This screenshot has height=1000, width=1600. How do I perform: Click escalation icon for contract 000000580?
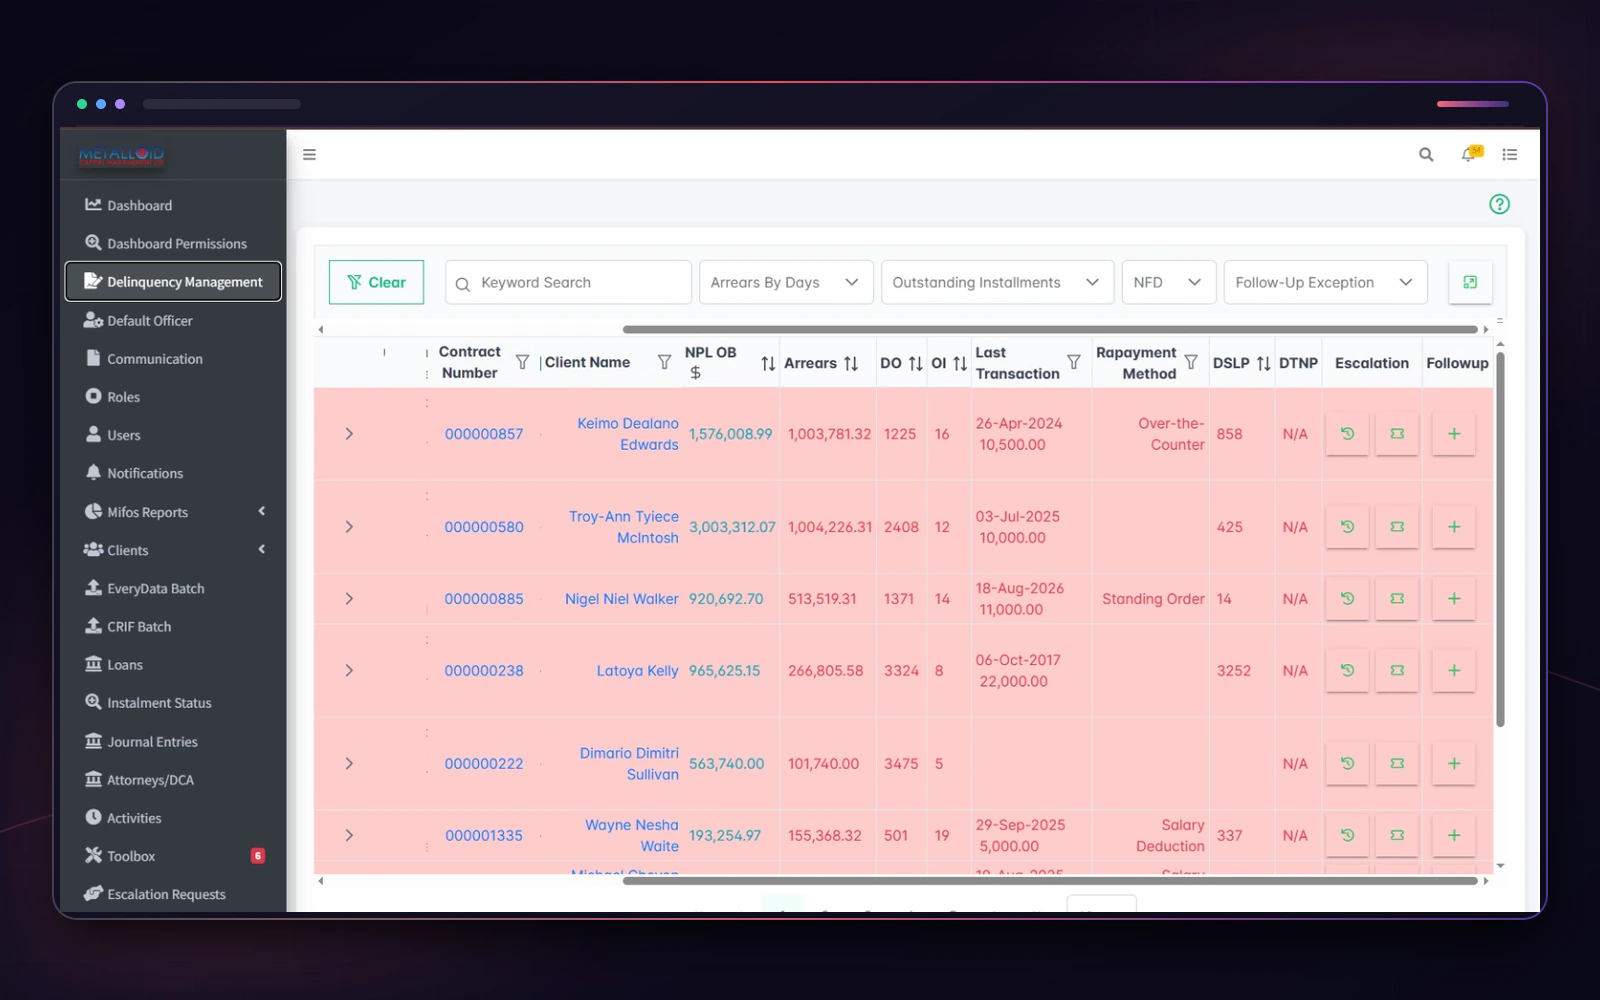click(x=1397, y=527)
